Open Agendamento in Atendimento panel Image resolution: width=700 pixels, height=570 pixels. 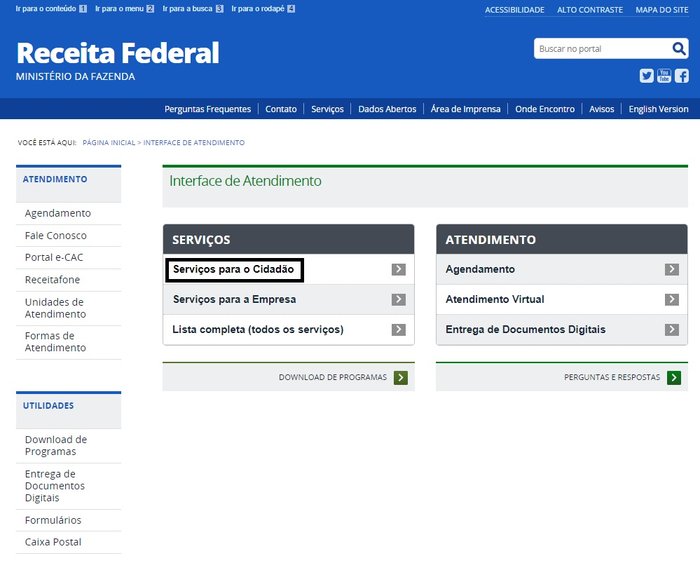pyautogui.click(x=480, y=269)
